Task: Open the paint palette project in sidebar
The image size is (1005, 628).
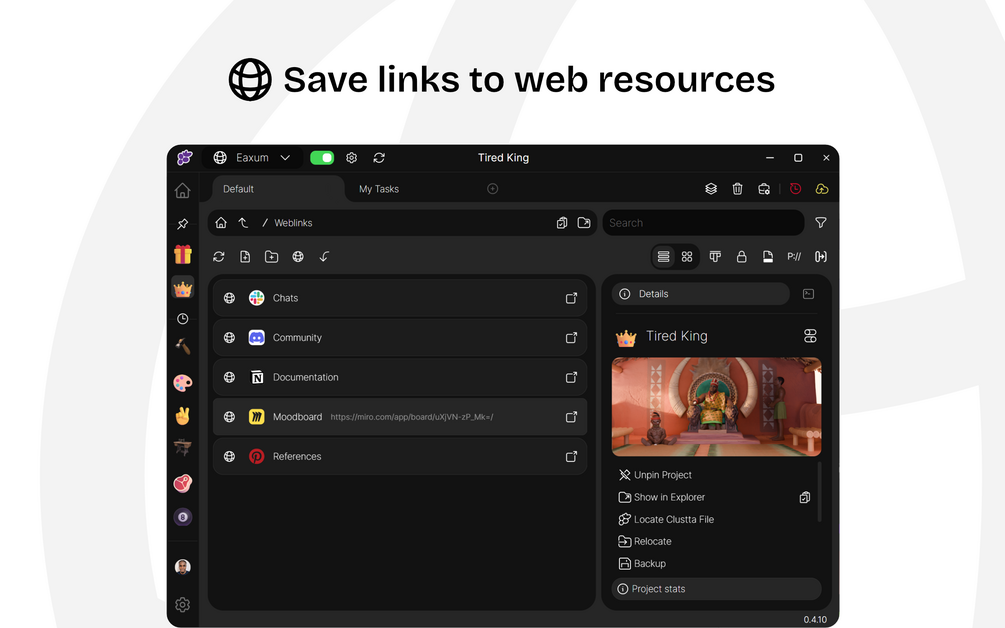Action: click(x=183, y=383)
